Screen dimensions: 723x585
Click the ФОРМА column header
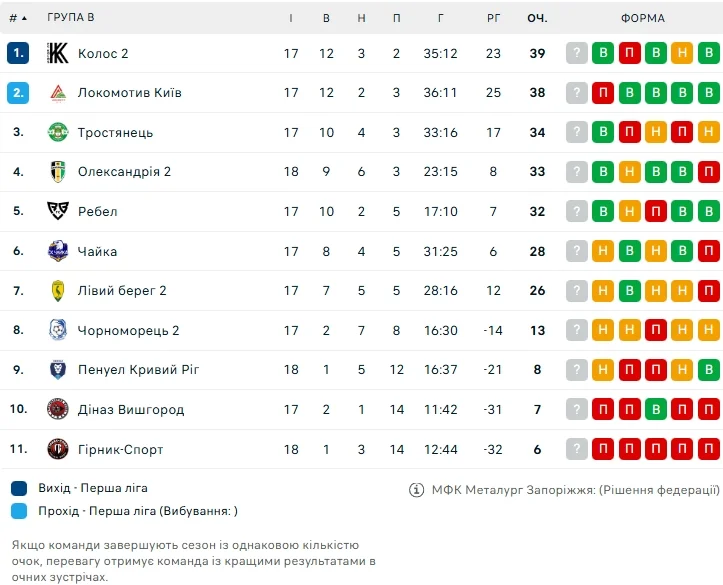pyautogui.click(x=642, y=18)
